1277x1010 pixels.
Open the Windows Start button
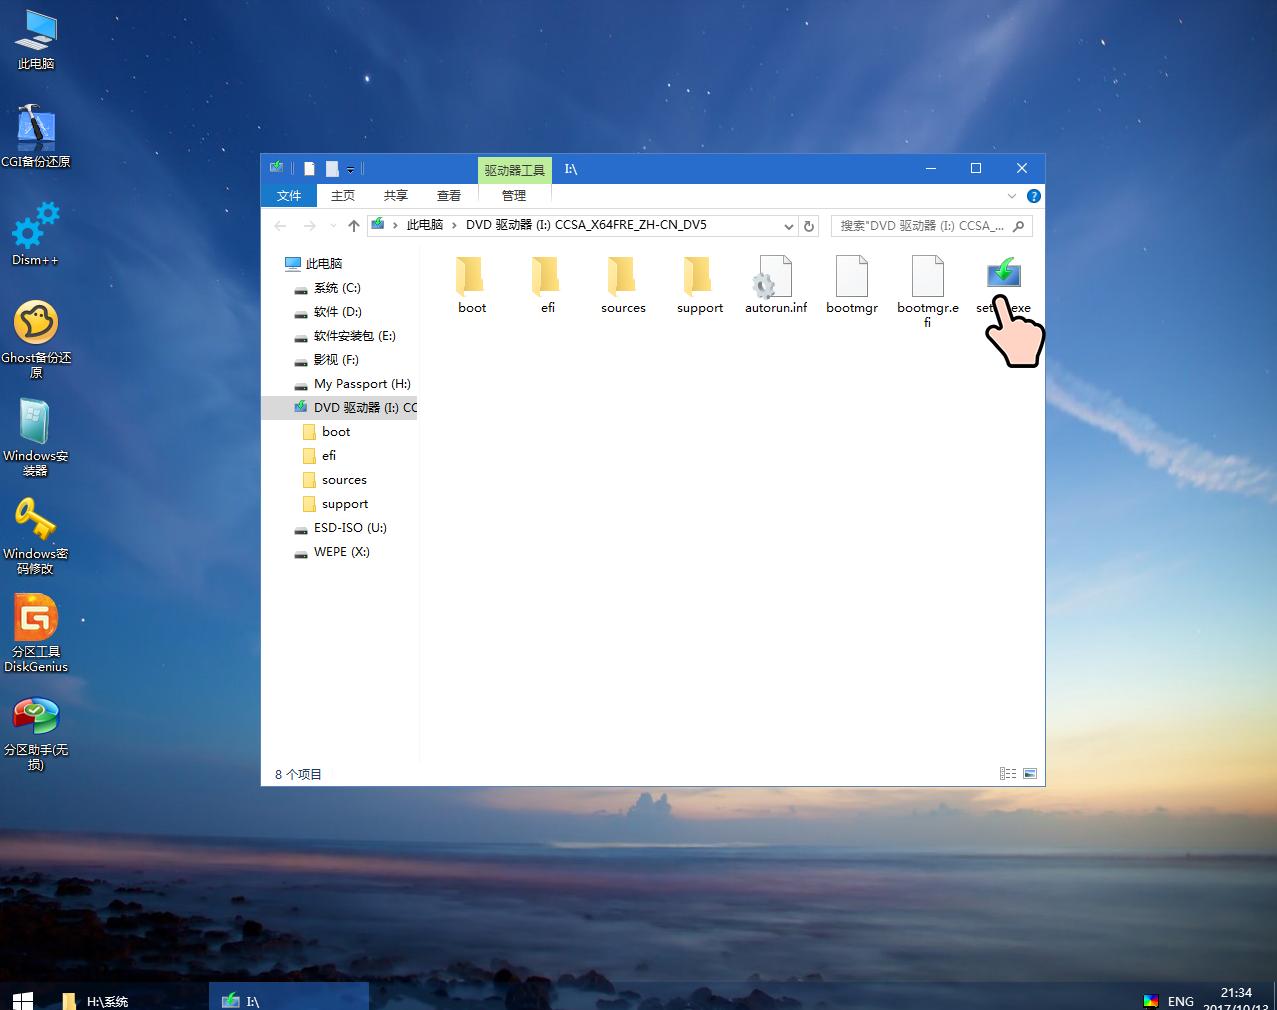[x=22, y=999]
